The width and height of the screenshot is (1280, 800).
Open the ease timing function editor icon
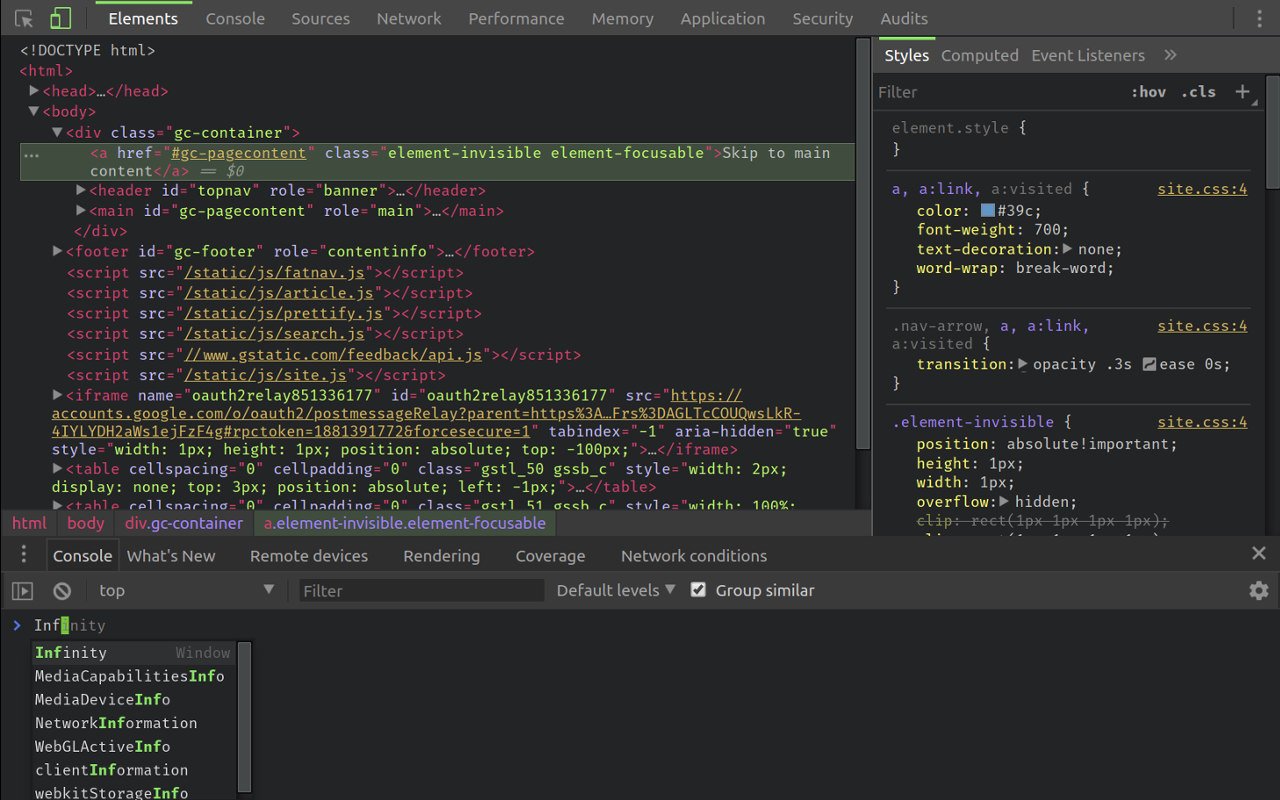click(x=1149, y=364)
